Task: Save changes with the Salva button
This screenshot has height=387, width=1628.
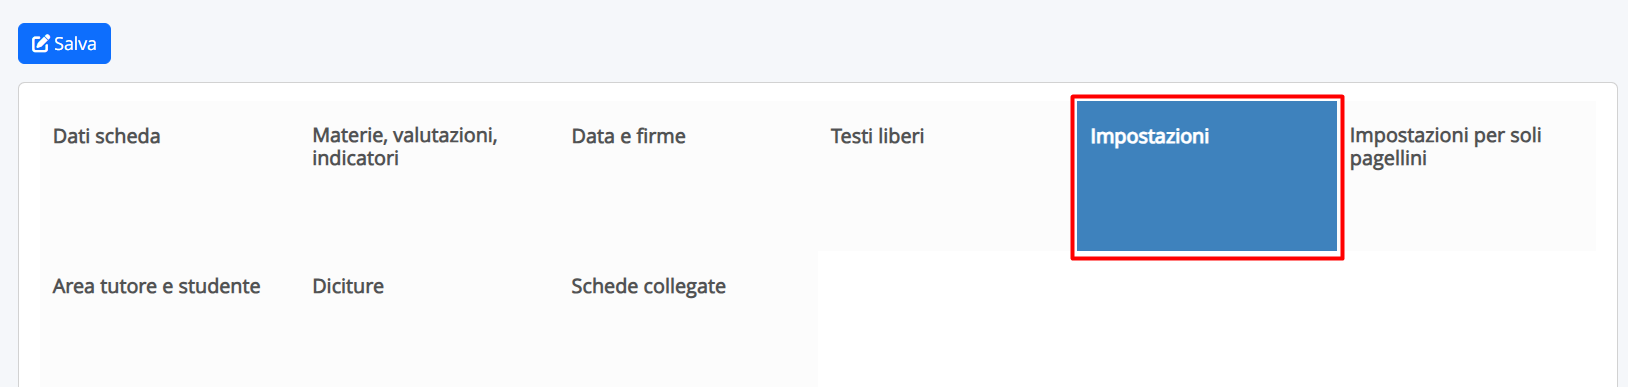Action: point(64,44)
